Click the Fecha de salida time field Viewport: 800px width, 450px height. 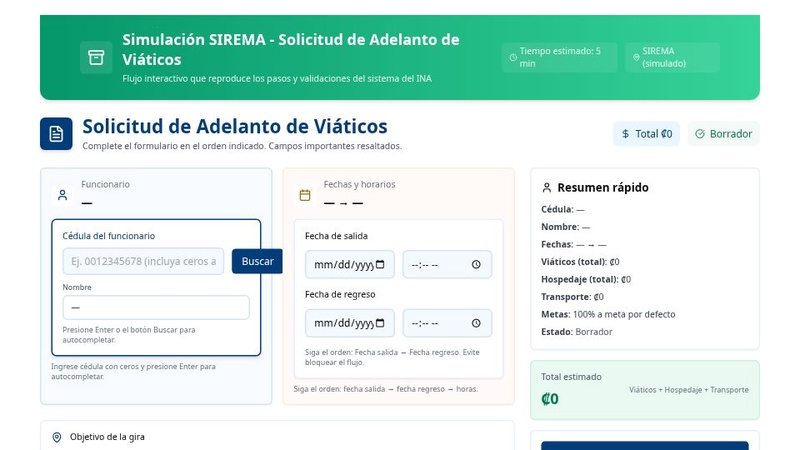click(x=447, y=264)
